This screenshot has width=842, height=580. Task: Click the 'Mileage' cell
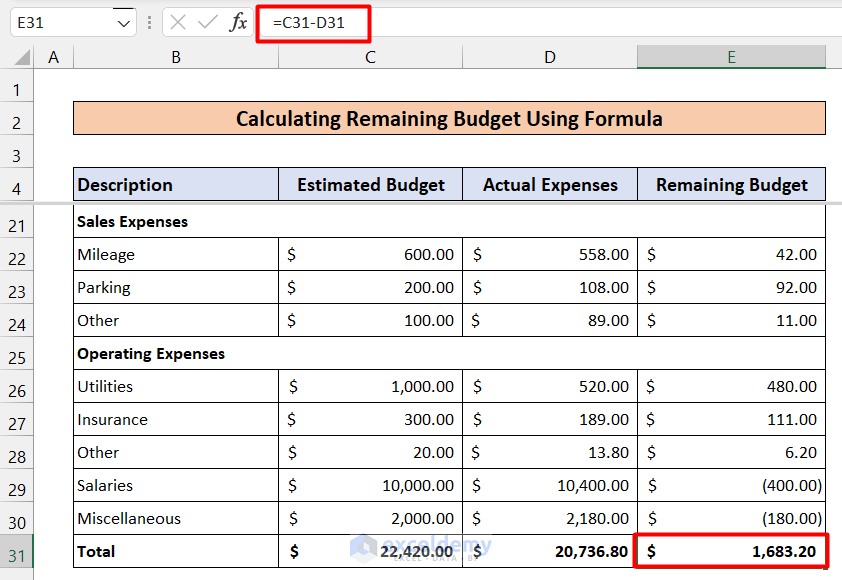click(176, 254)
